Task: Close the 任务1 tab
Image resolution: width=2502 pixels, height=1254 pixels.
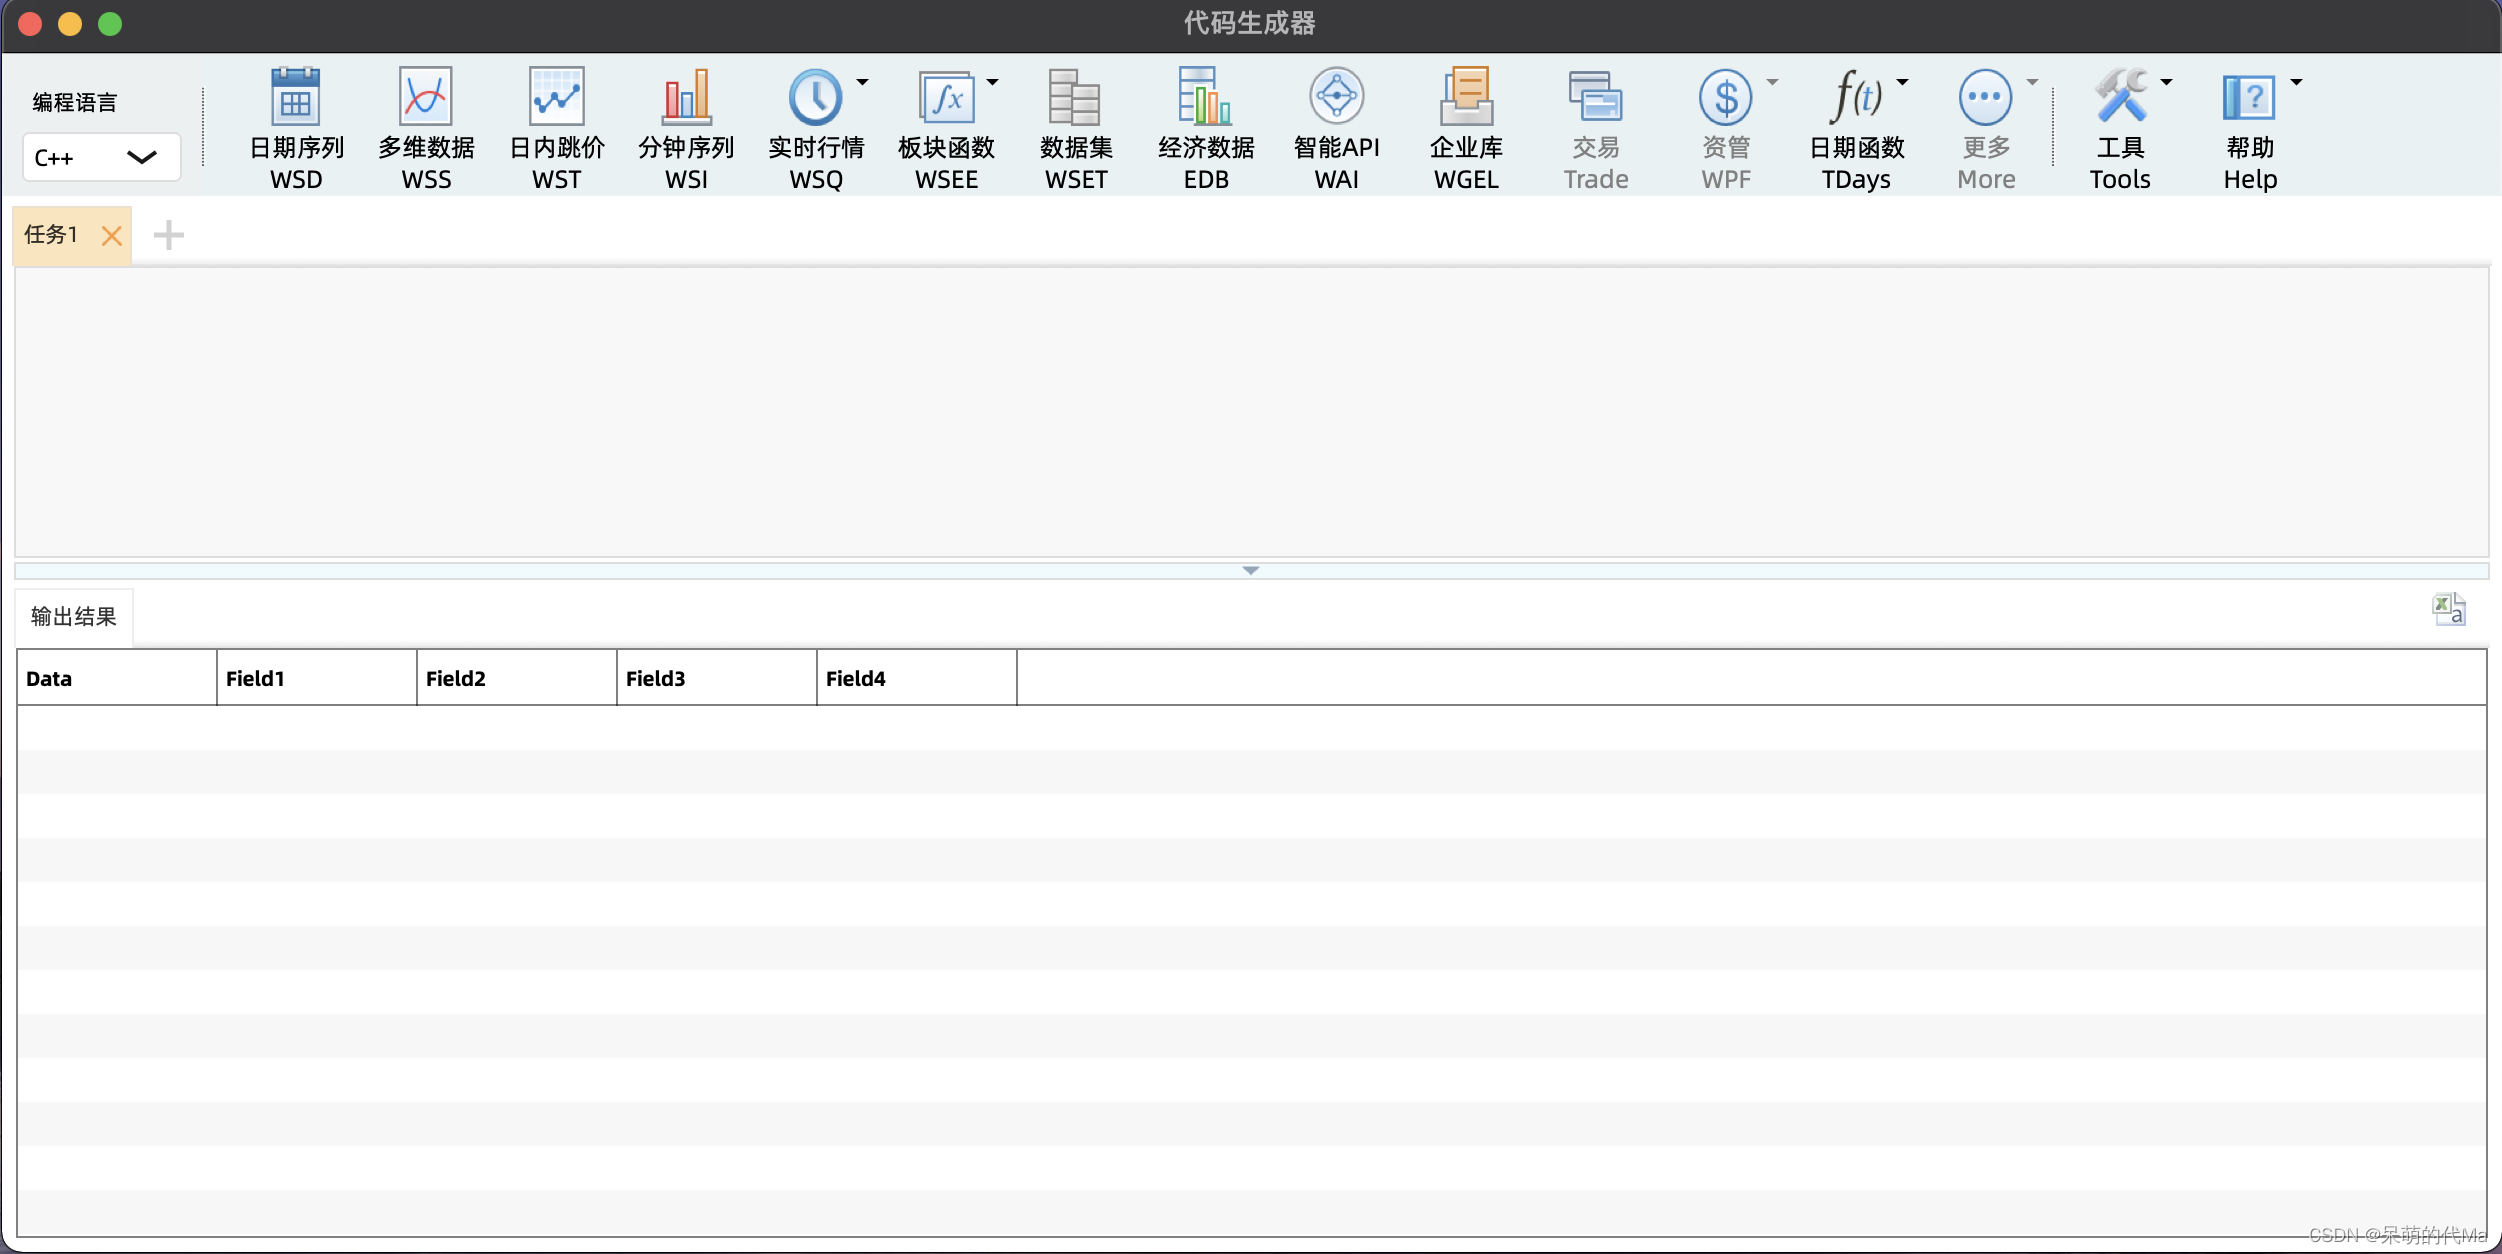Action: (x=112, y=236)
